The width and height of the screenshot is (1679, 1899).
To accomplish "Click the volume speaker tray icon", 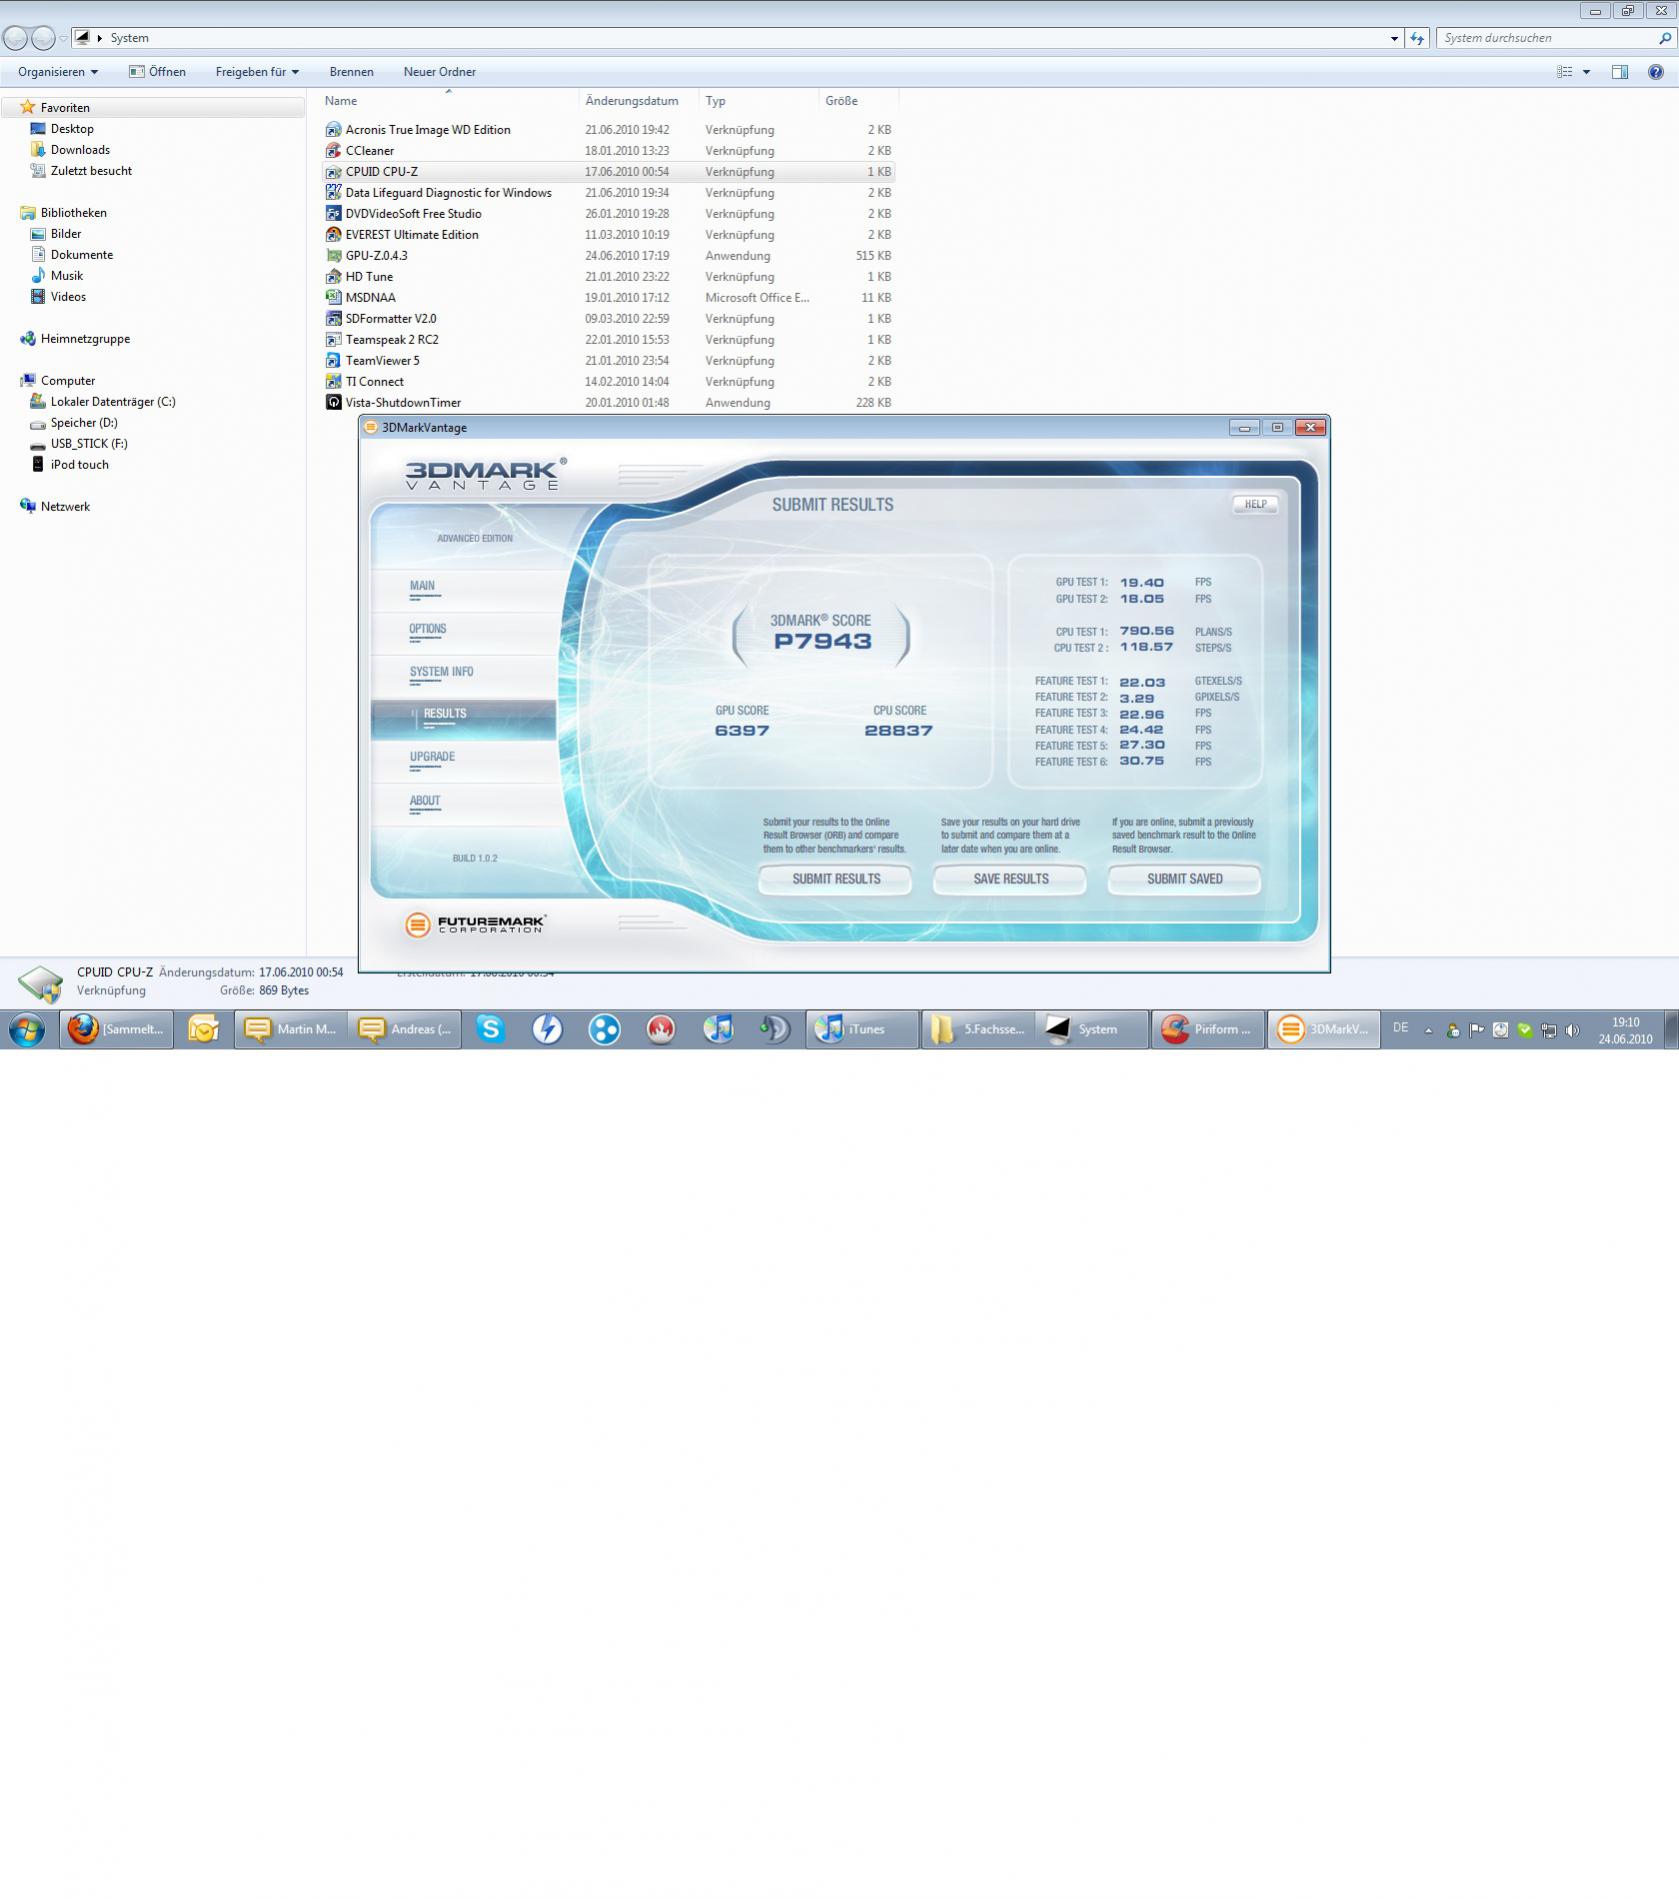I will click(x=1572, y=1030).
